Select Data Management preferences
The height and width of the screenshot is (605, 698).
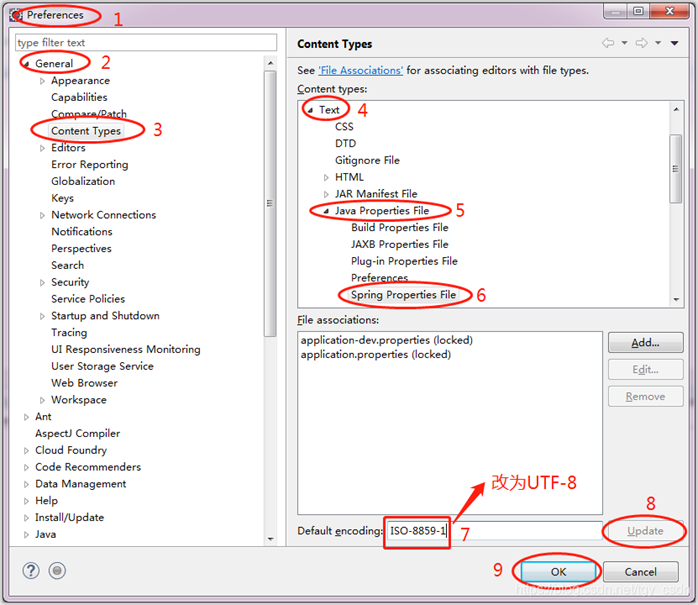pos(81,484)
